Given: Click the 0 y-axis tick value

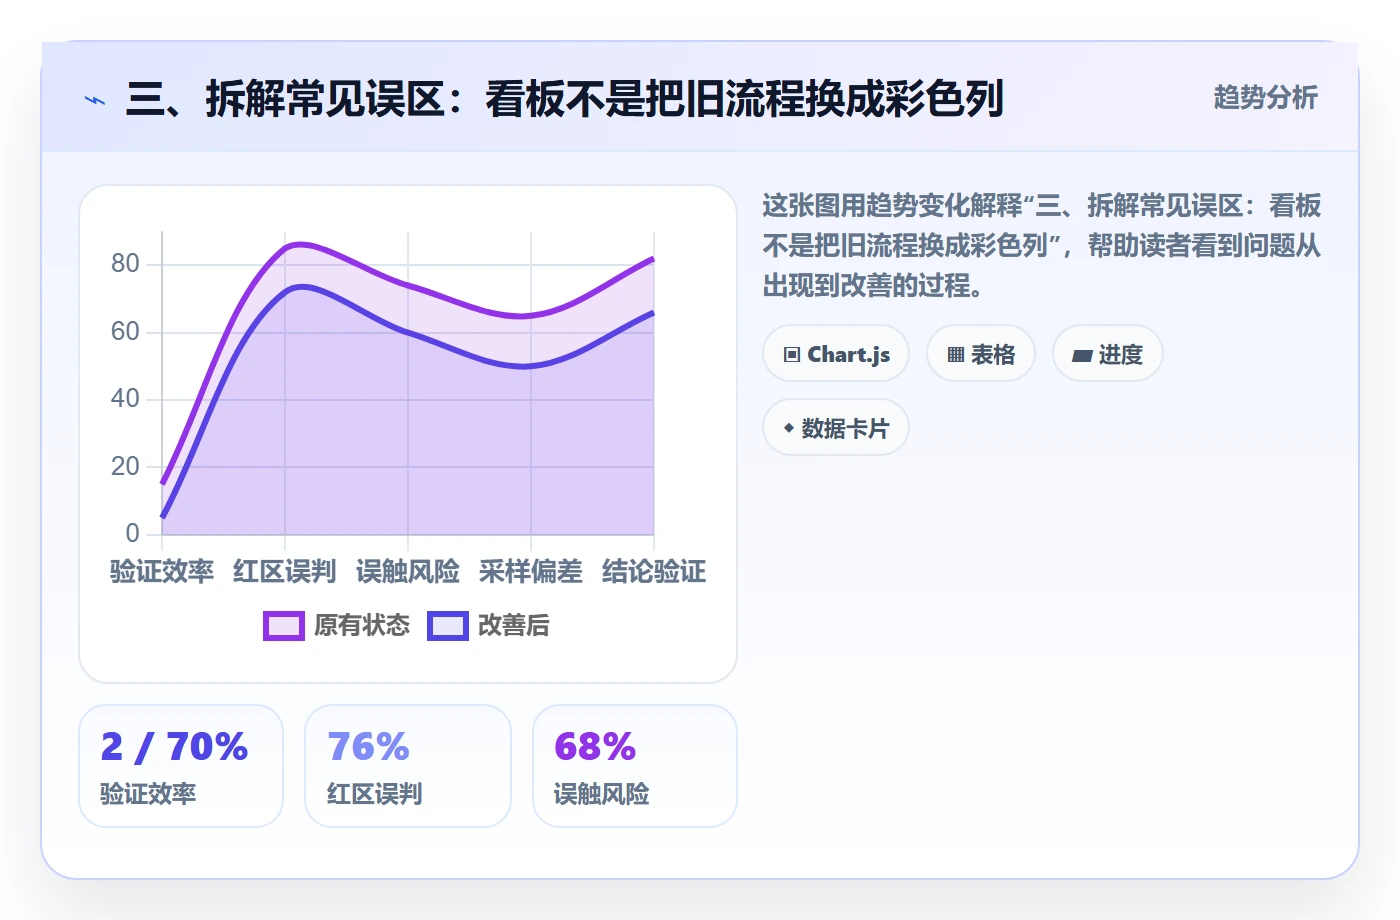Looking at the screenshot, I should click(x=133, y=534).
